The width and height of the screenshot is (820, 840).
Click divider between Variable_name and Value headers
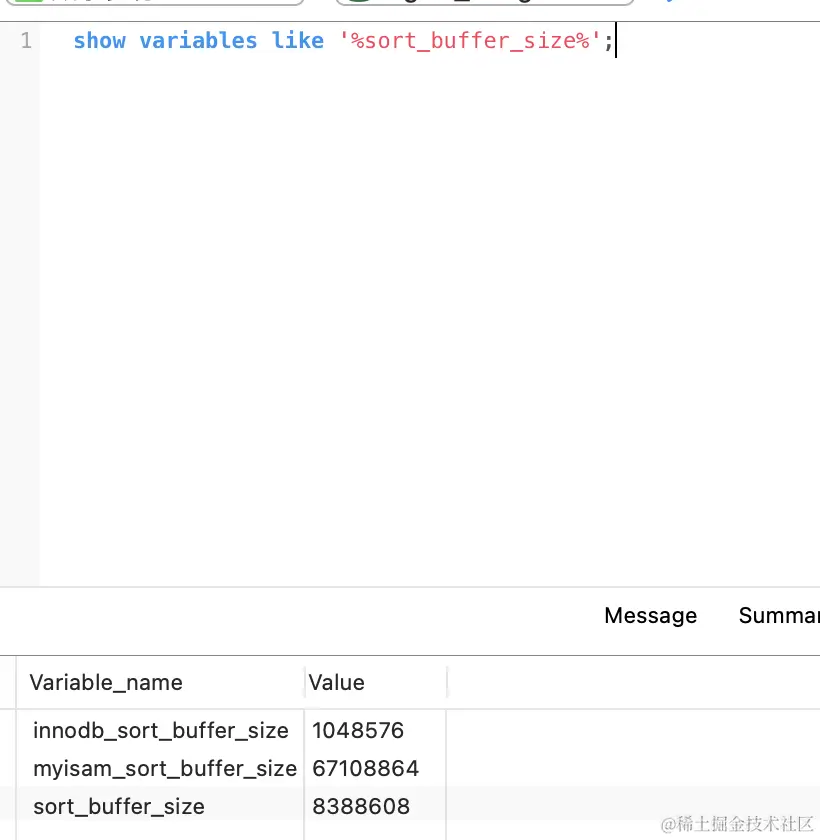click(304, 683)
